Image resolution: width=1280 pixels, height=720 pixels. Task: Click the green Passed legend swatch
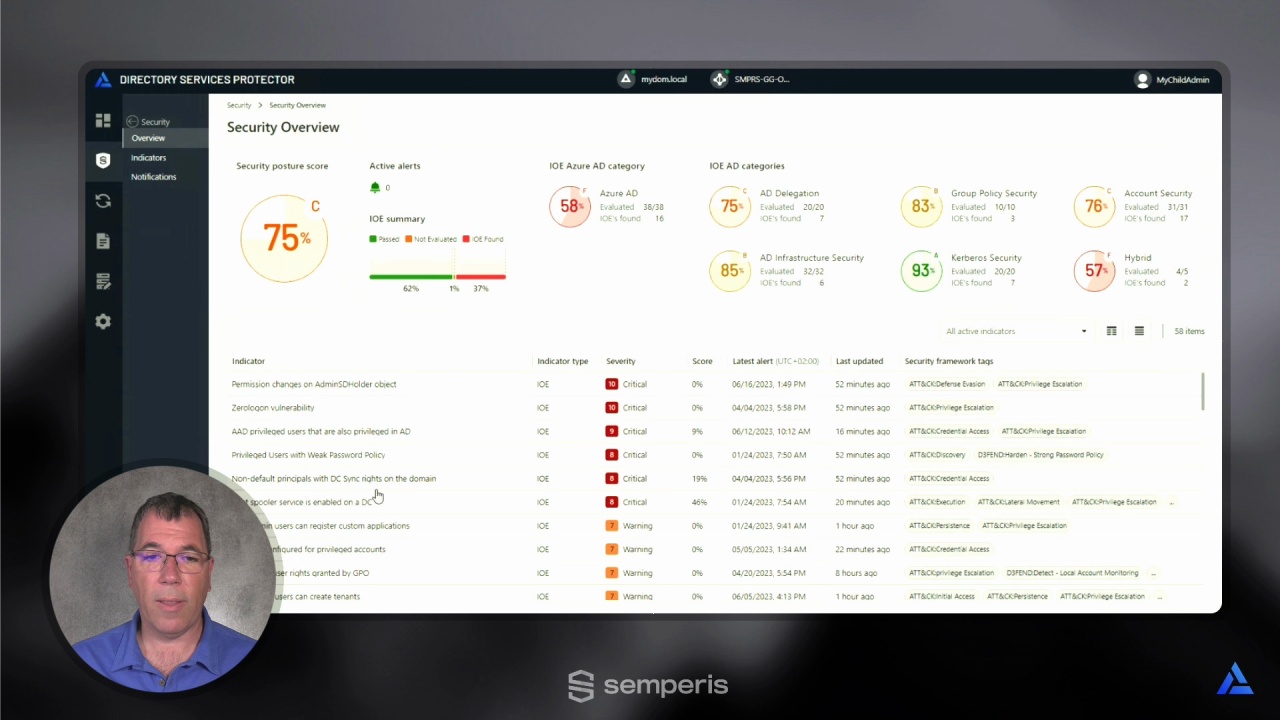coord(373,239)
